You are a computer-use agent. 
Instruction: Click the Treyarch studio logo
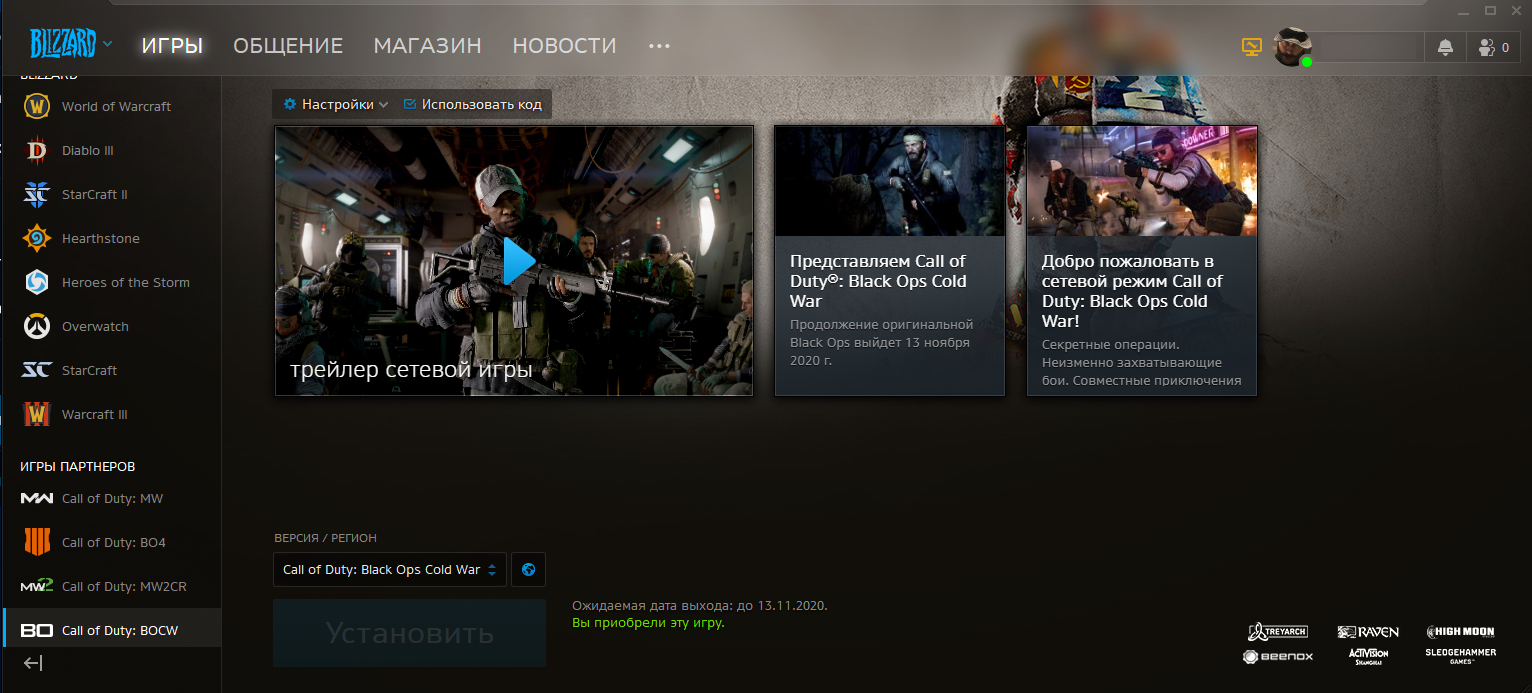[1278, 632]
